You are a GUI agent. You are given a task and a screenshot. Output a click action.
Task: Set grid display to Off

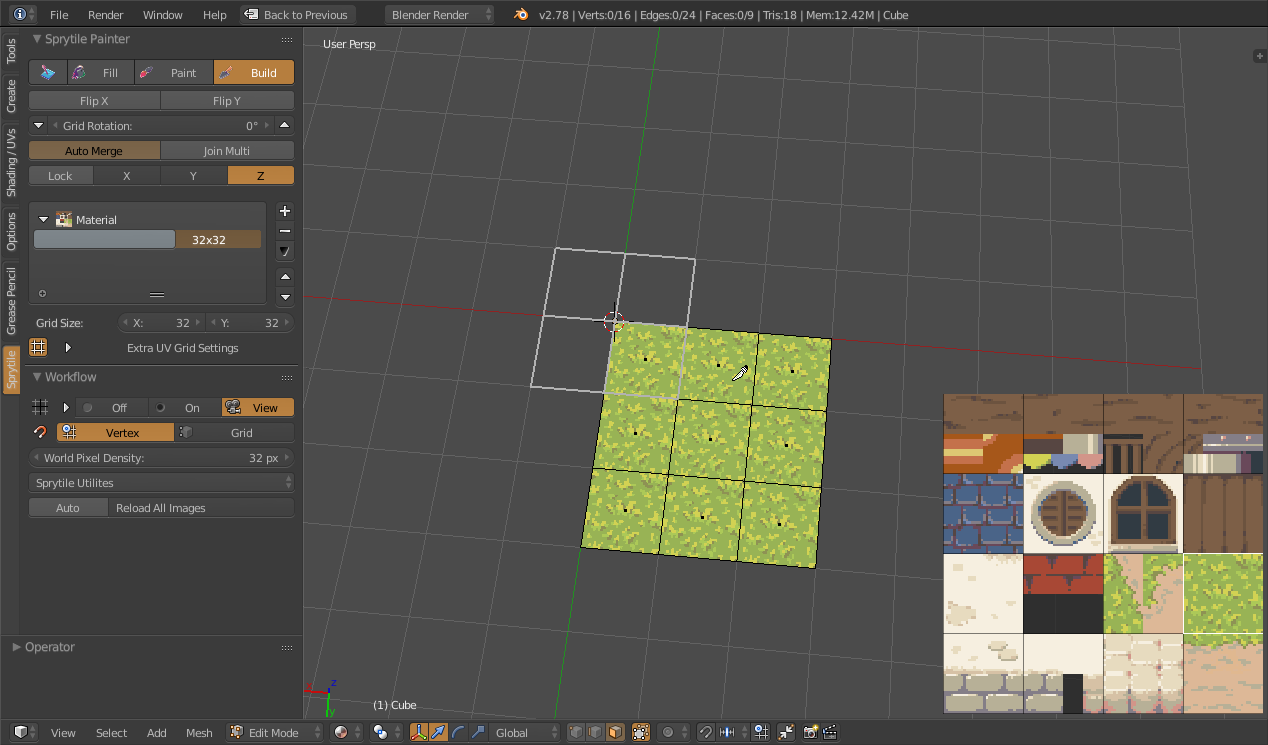click(112, 407)
